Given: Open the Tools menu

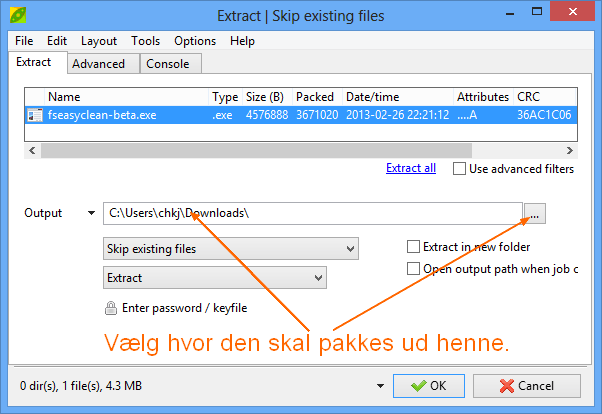Looking at the screenshot, I should pos(145,41).
